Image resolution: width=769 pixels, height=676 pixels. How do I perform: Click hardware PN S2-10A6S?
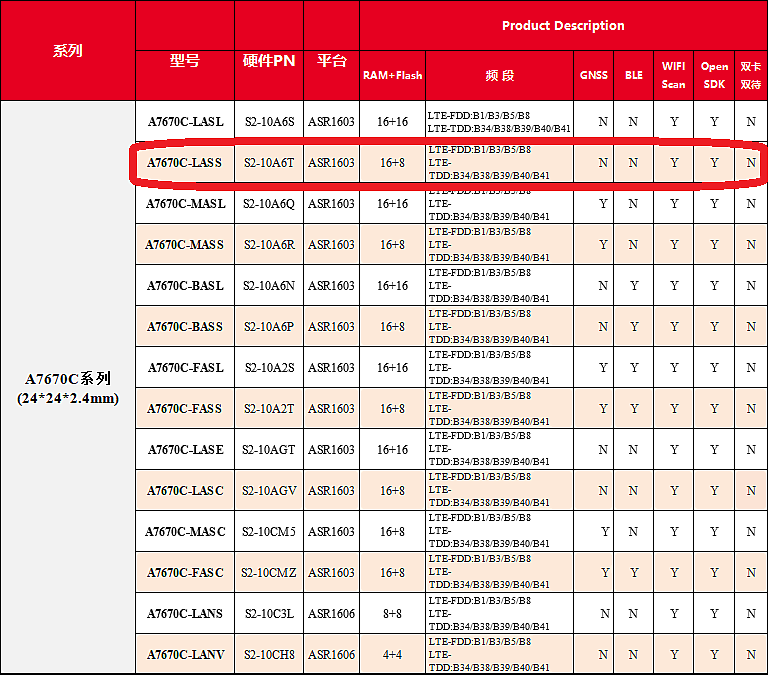[x=269, y=121]
